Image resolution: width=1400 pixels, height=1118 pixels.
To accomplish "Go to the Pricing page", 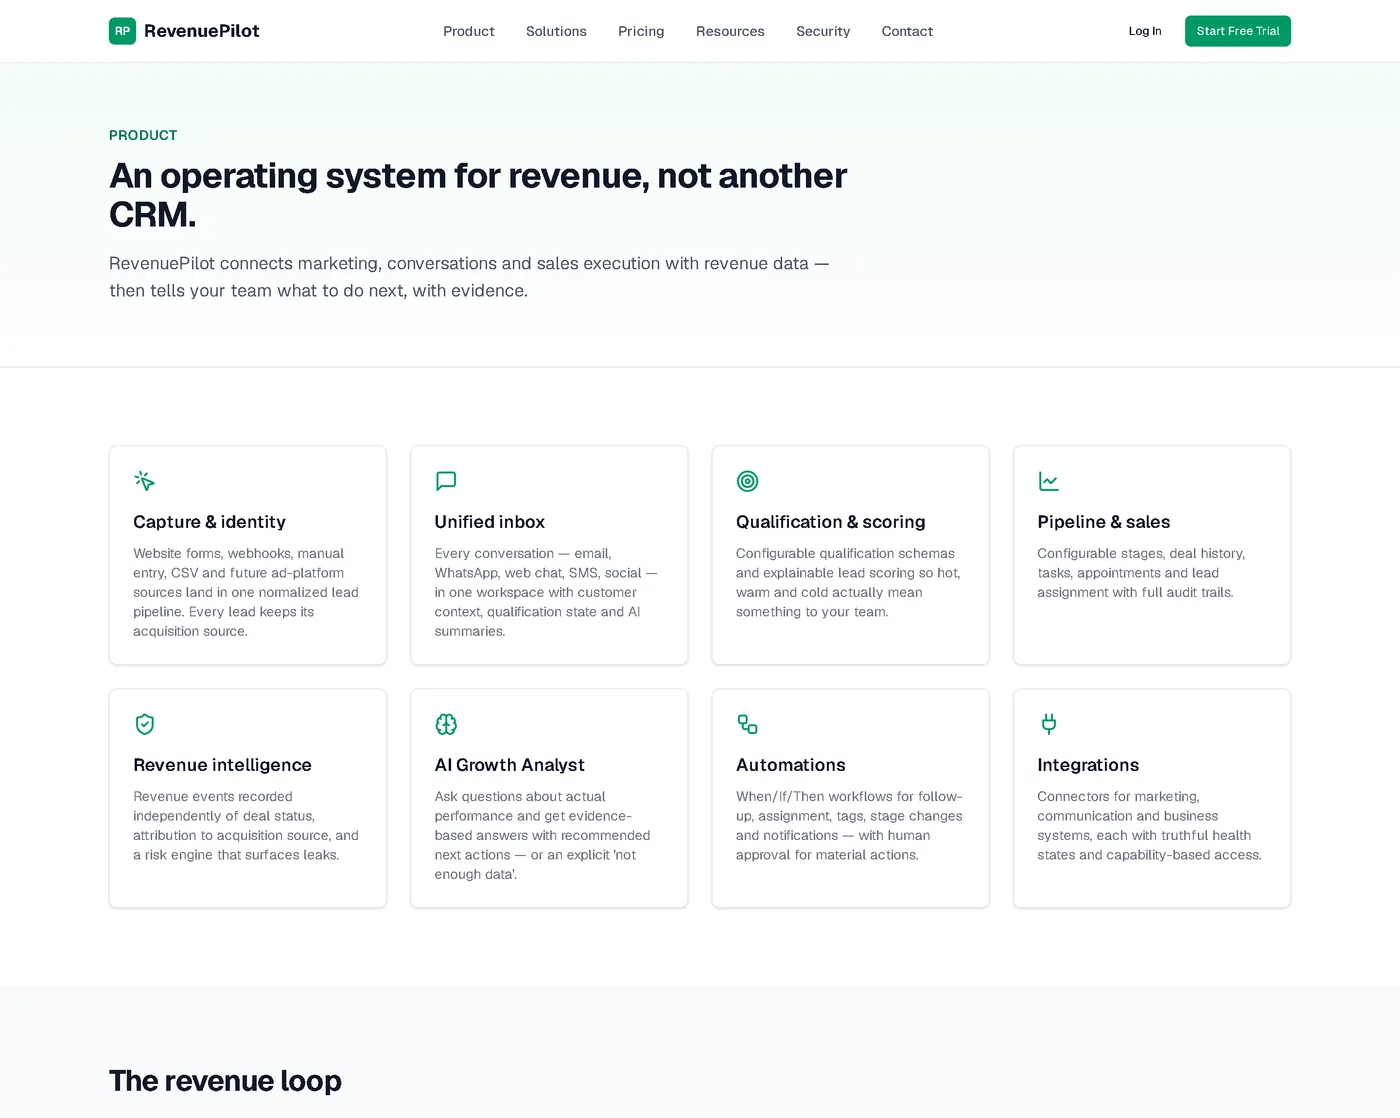I will click(641, 31).
